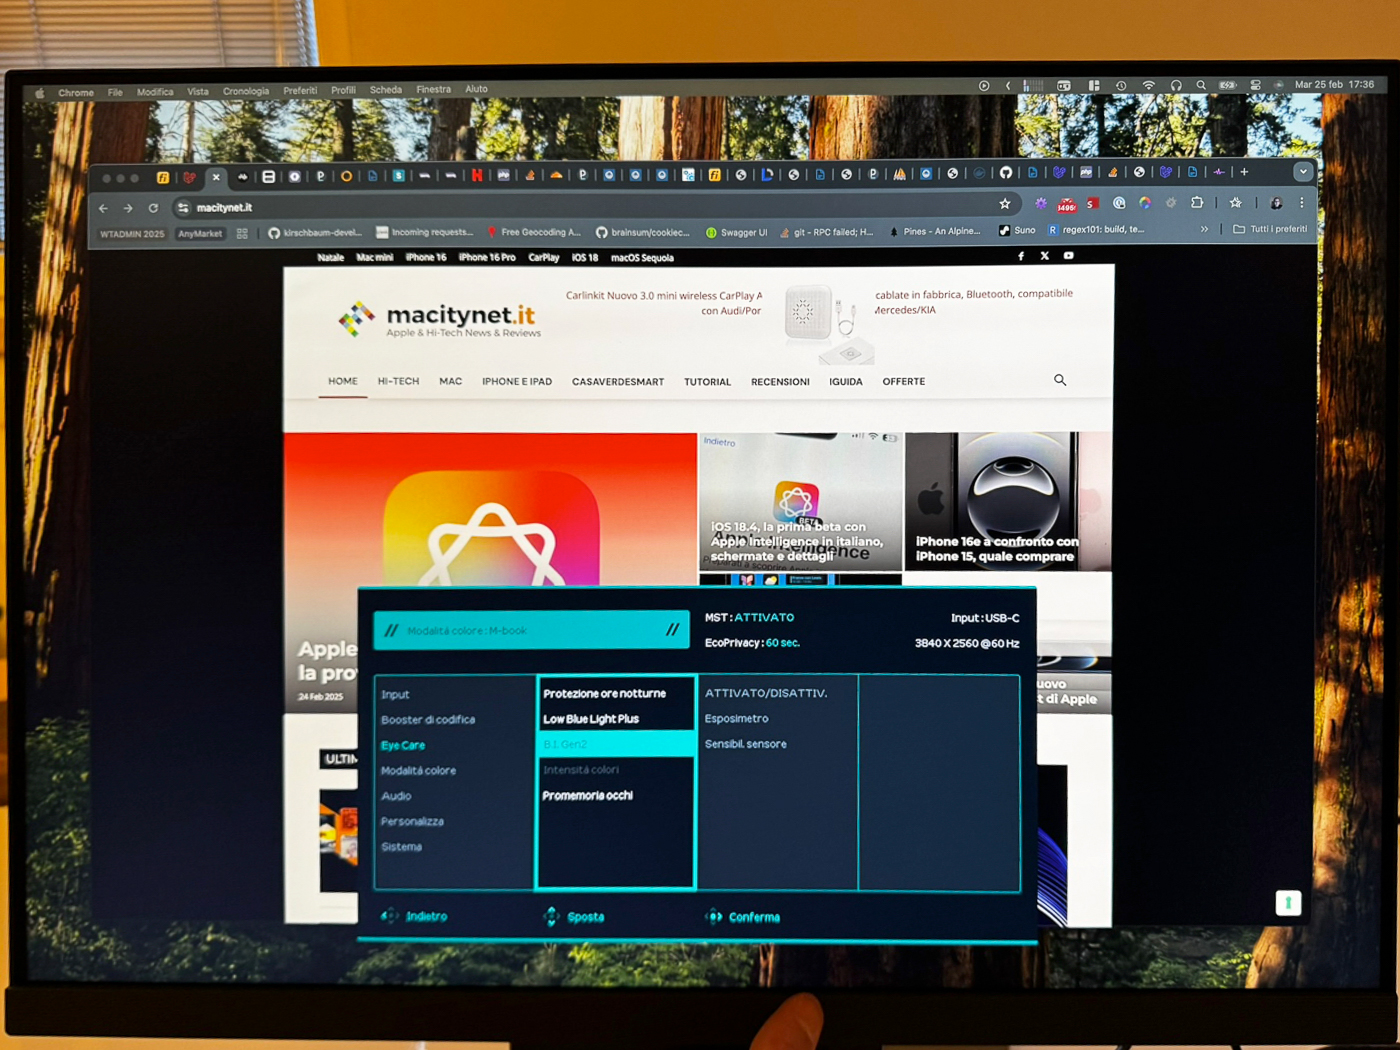The width and height of the screenshot is (1400, 1050).
Task: Click the address bar showing macitynet.it
Action: point(595,206)
